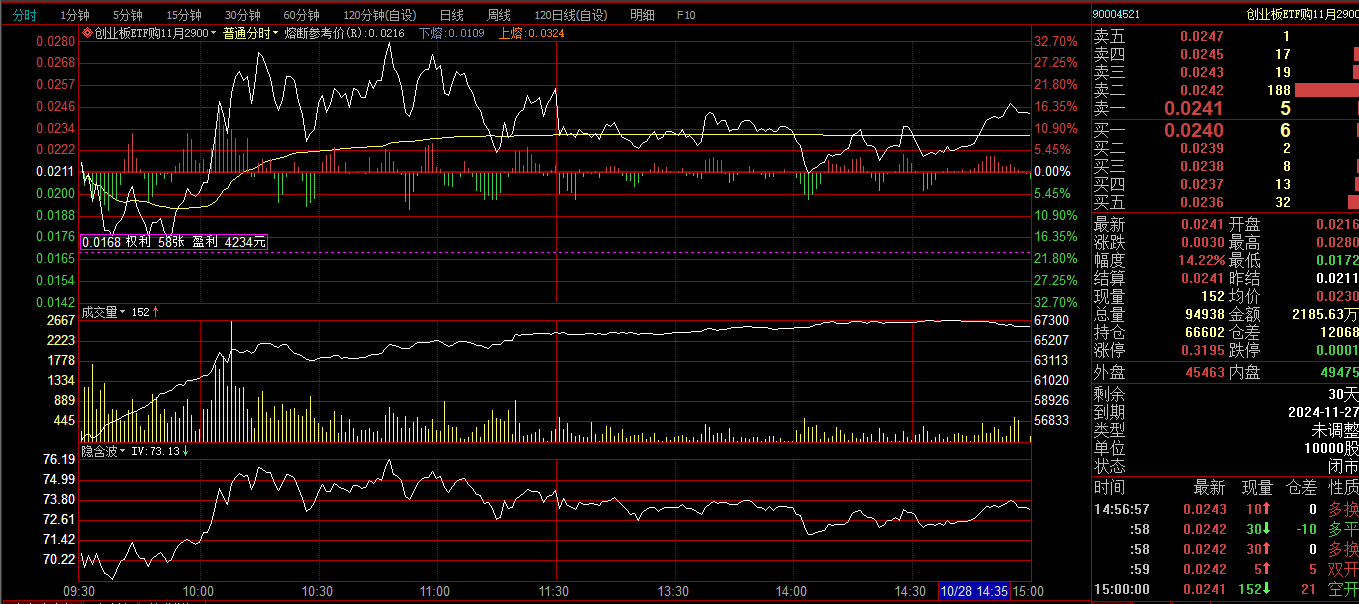Open the 普通分时 chart mode dropdown

pyautogui.click(x=275, y=33)
